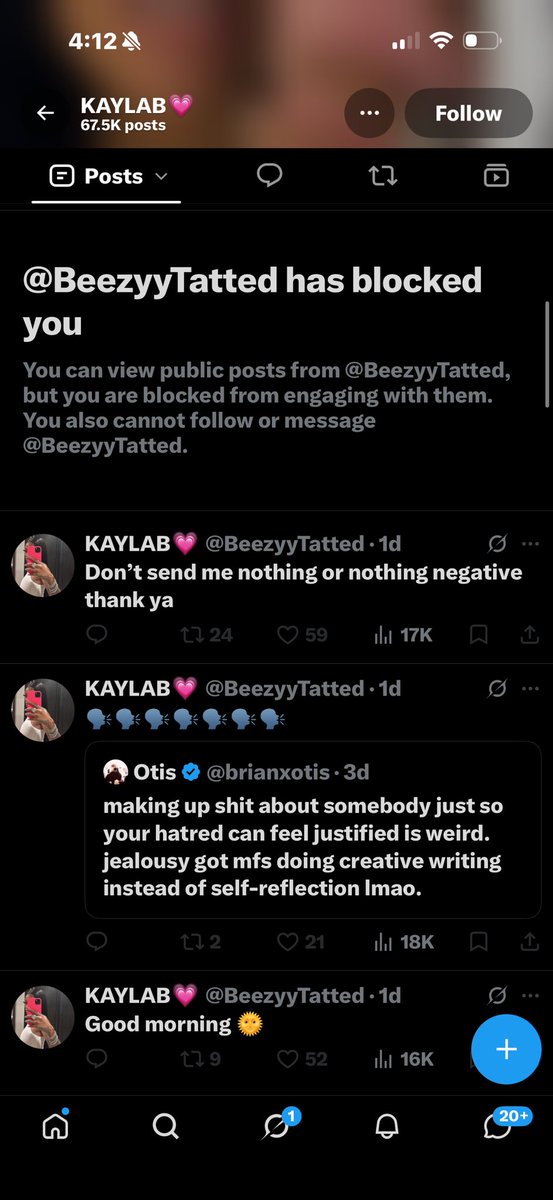Viewport: 553px width, 1200px height.
Task: Open more options on the "Good morning" post
Action: coord(531,995)
